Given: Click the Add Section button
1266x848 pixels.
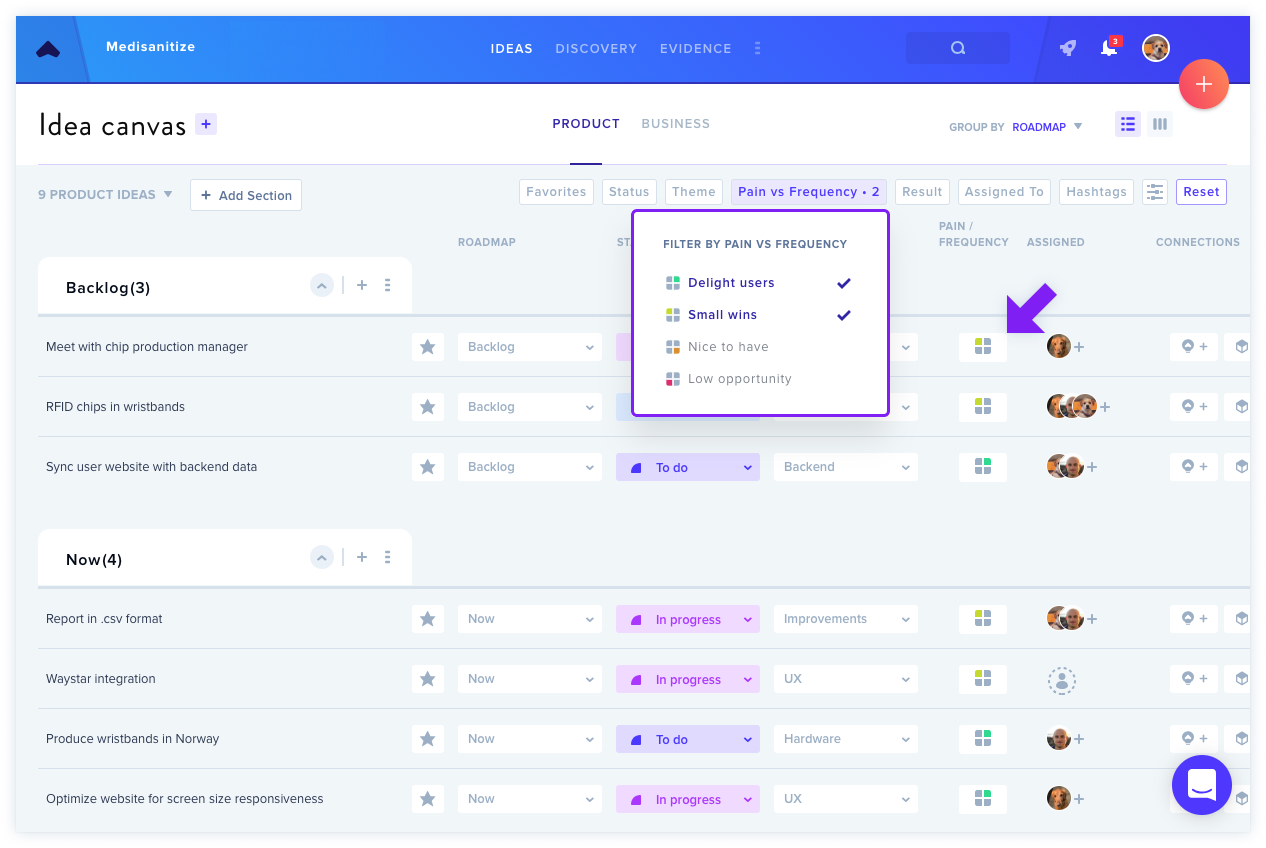Looking at the screenshot, I should point(246,195).
